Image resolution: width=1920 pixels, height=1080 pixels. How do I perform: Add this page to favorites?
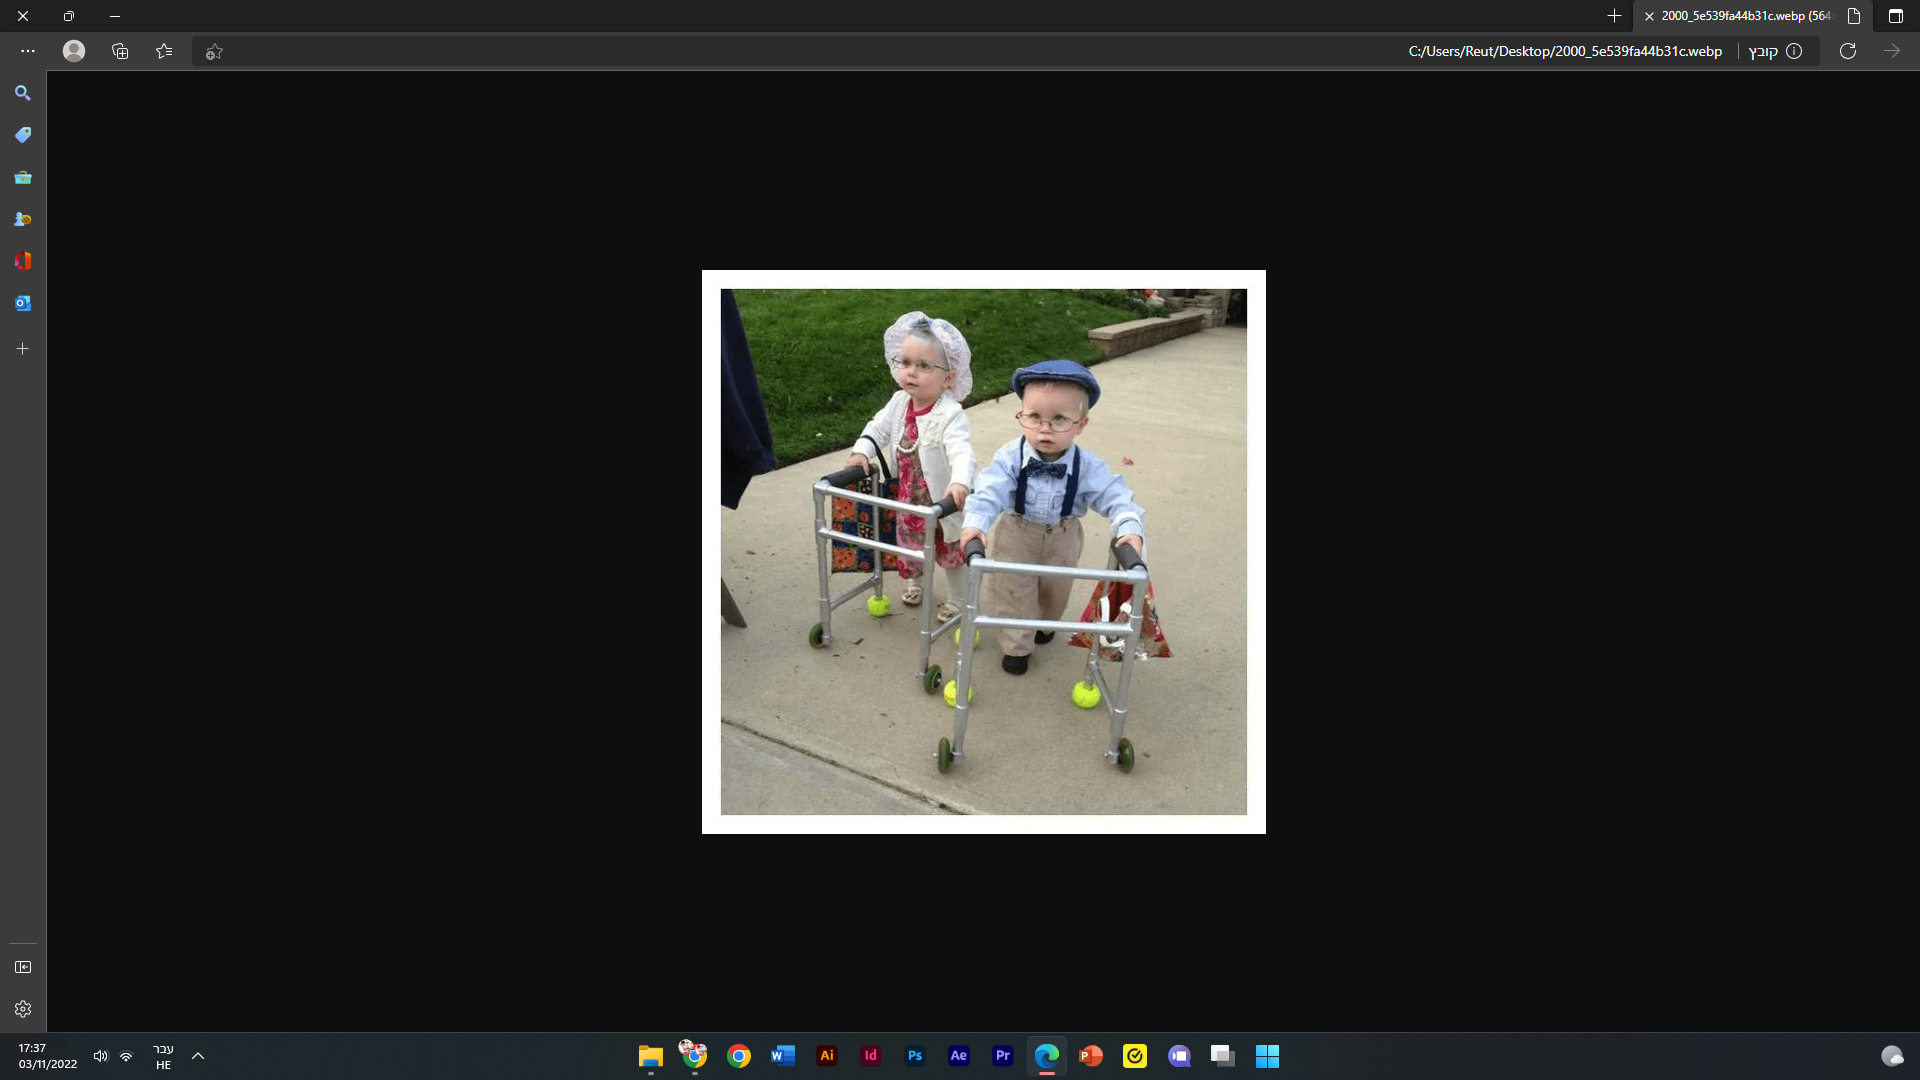point(214,52)
